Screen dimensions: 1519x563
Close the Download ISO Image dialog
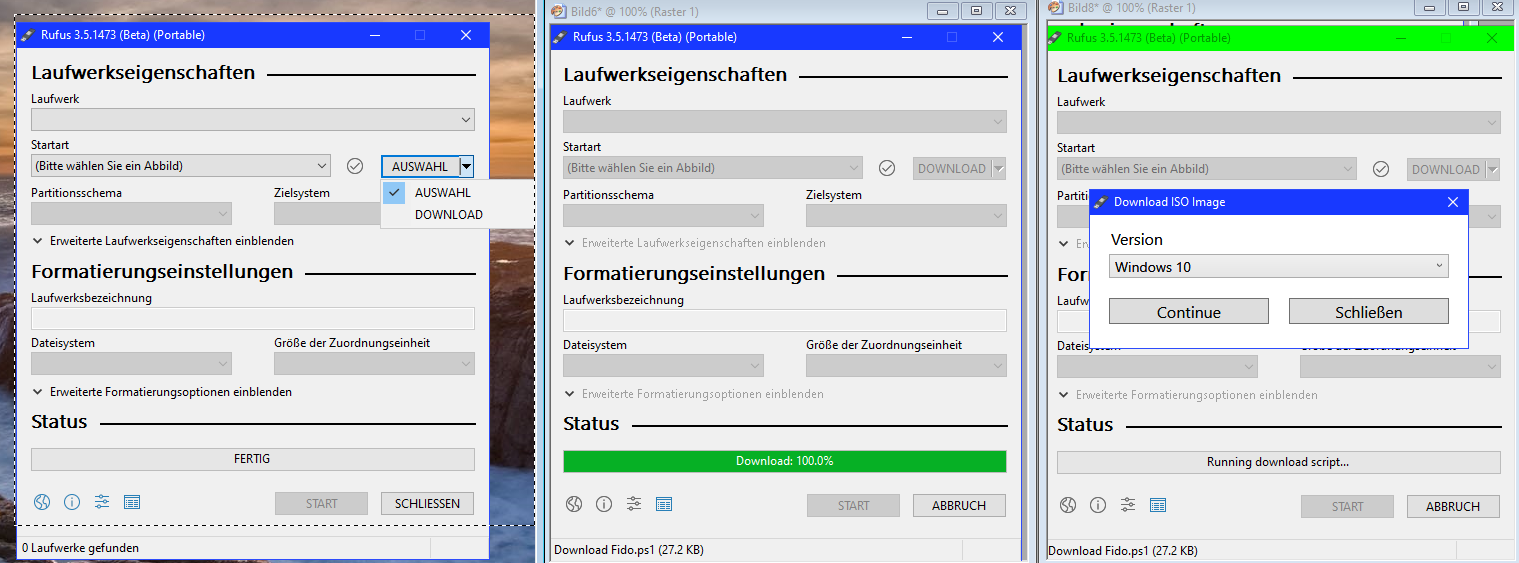1453,202
